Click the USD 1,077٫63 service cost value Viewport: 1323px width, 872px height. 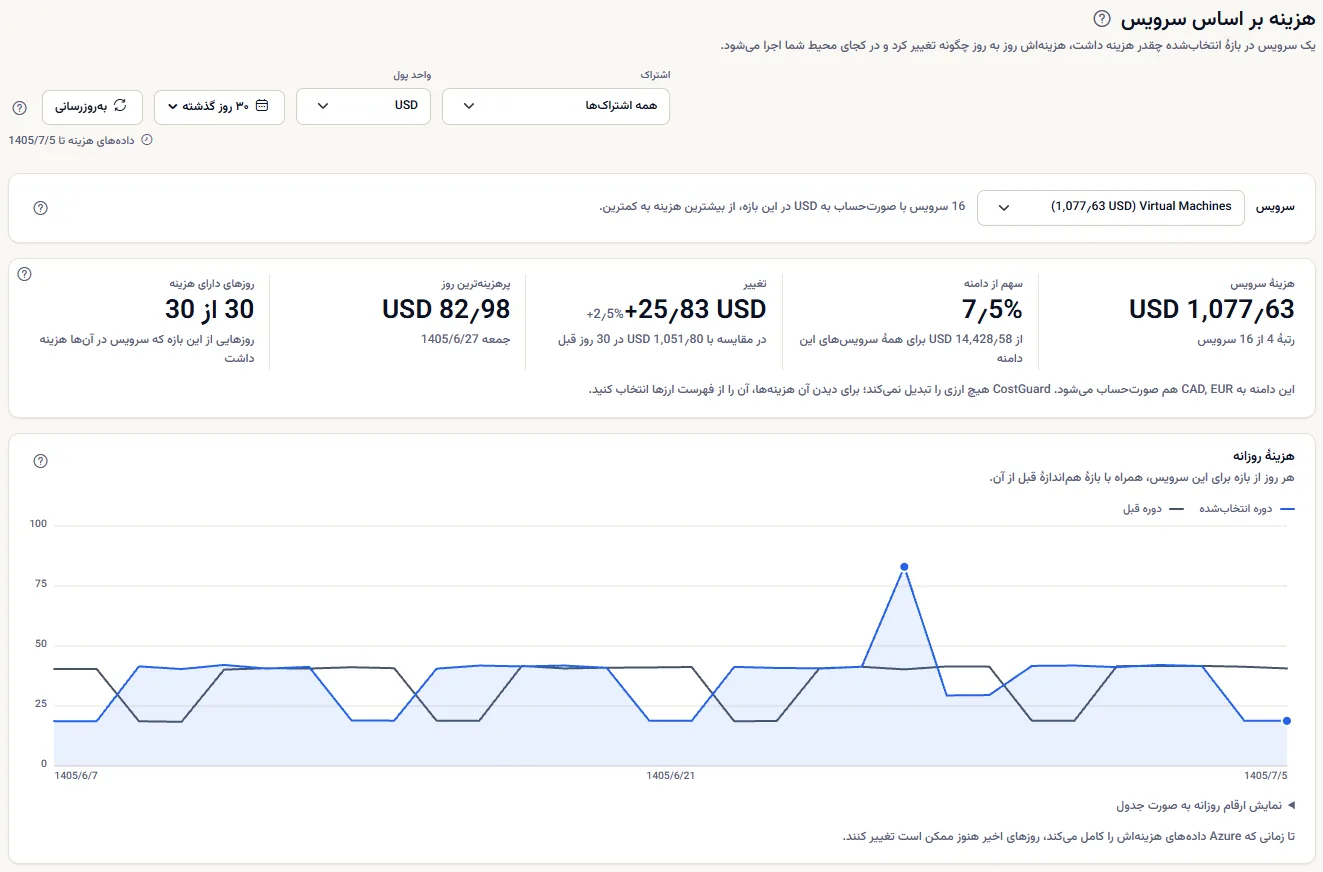(1212, 309)
